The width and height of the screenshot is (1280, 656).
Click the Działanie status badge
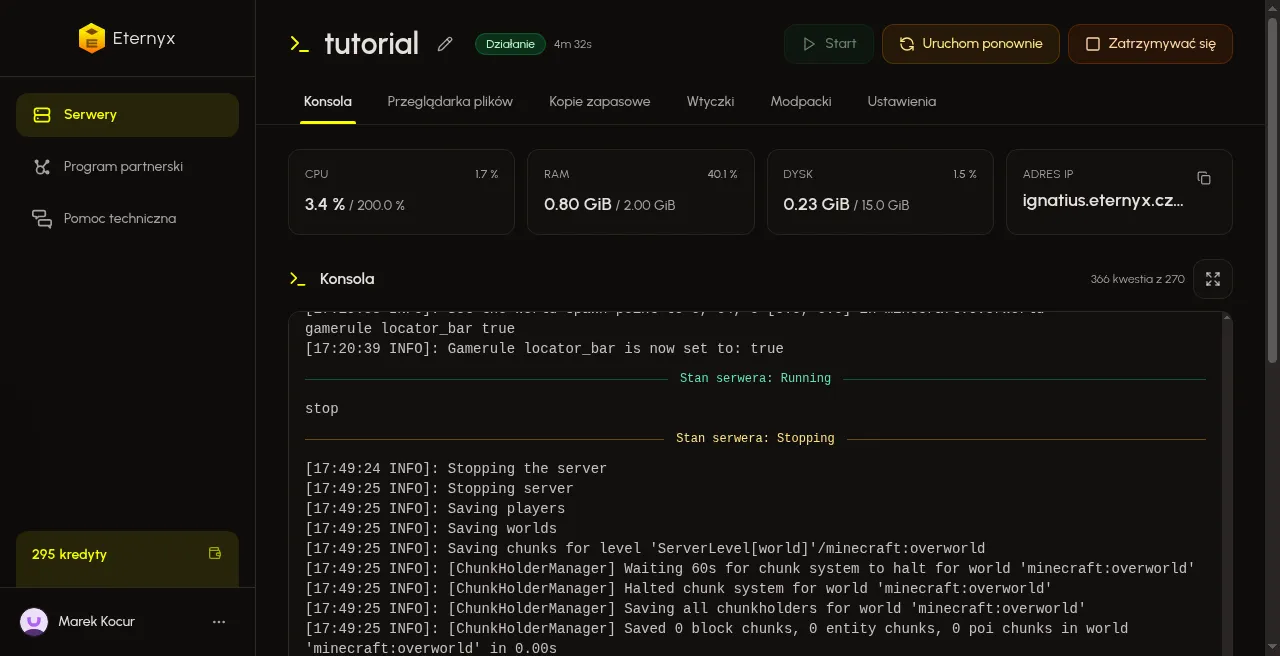point(510,44)
